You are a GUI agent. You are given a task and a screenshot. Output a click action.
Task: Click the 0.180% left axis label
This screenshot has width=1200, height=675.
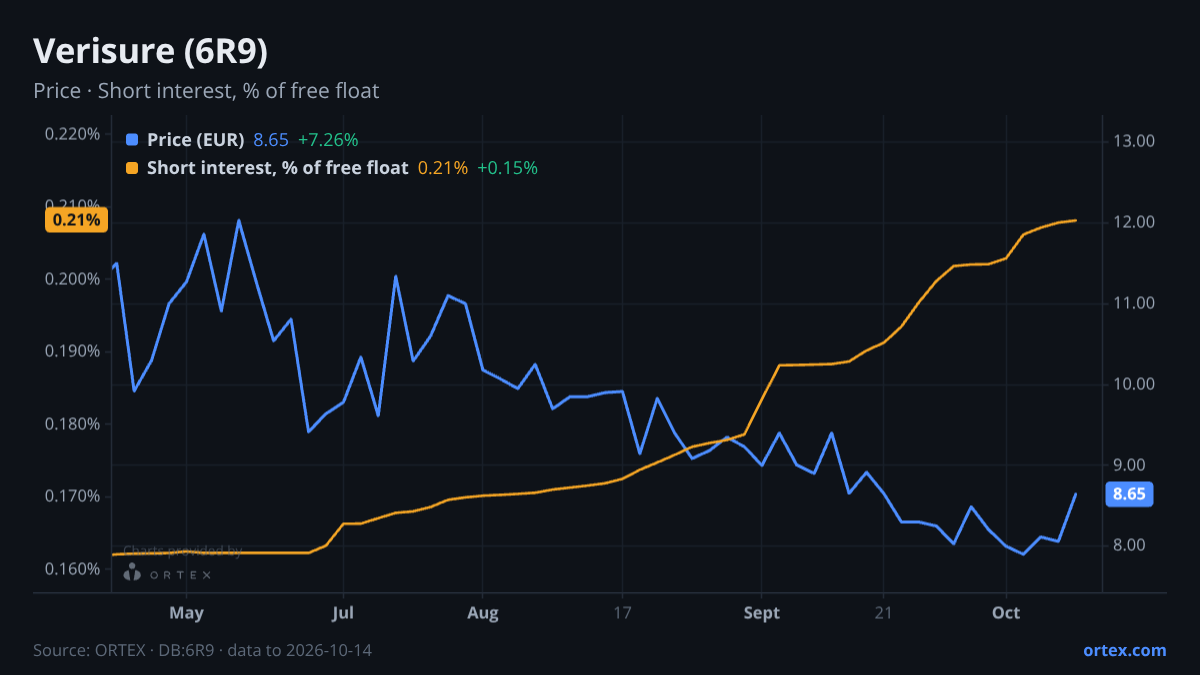click(x=73, y=424)
